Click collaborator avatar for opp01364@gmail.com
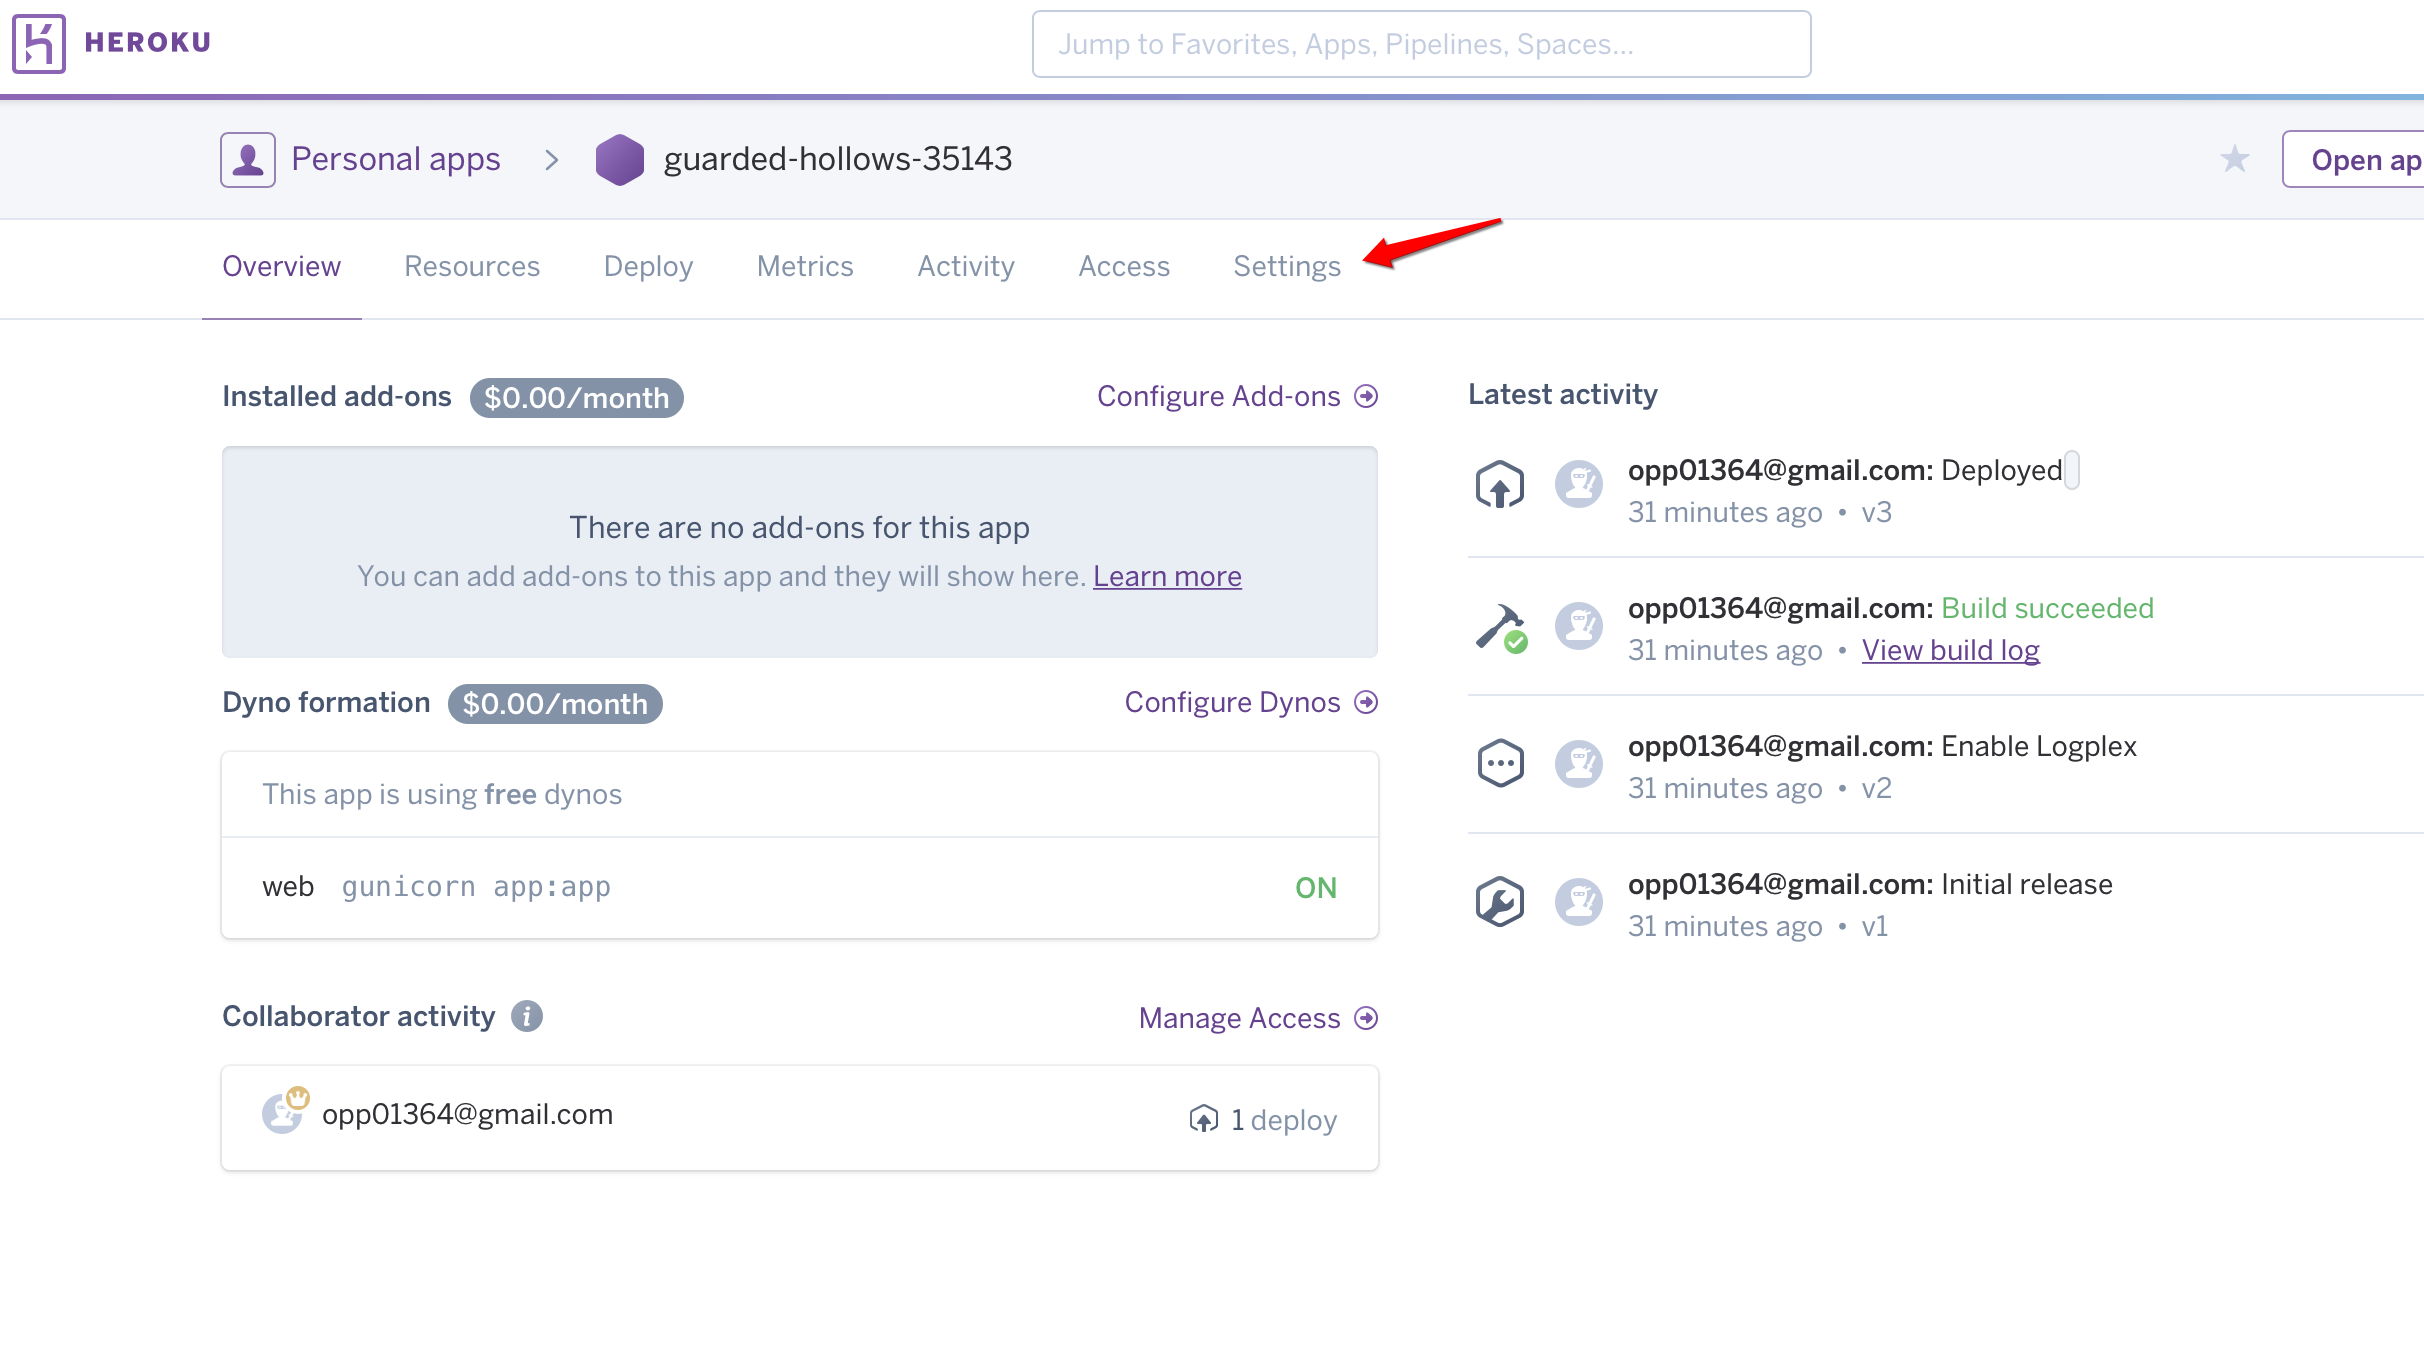Screen dimensions: 2424x1368 click(284, 1112)
